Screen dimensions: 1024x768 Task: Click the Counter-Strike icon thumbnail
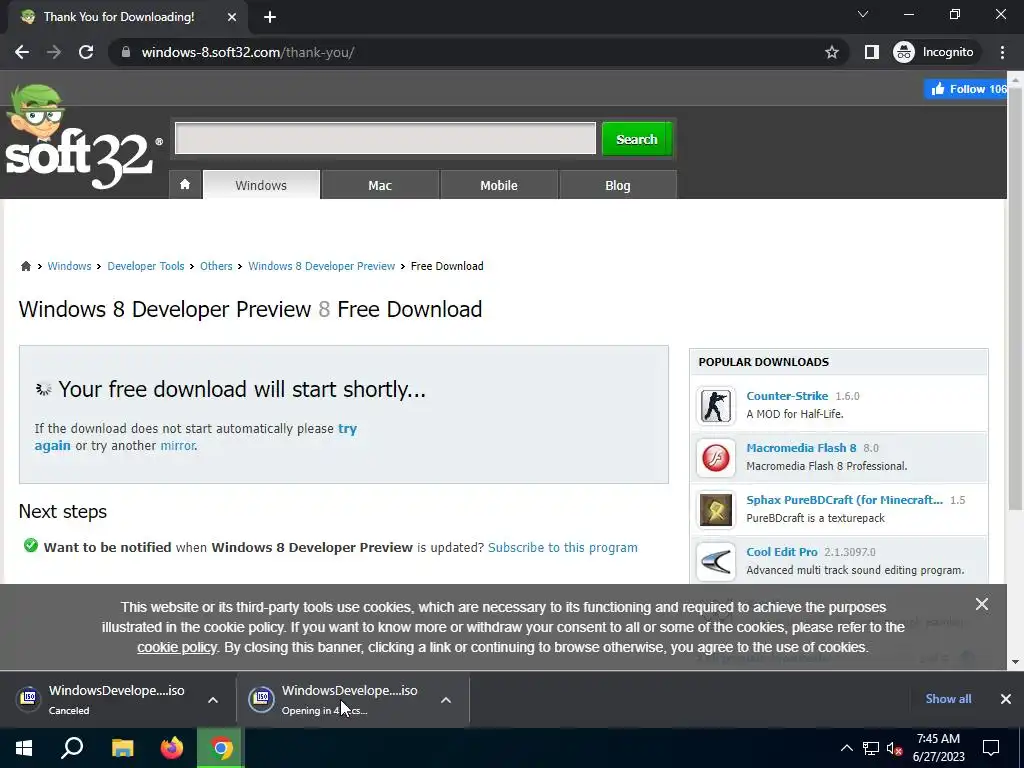(x=716, y=406)
